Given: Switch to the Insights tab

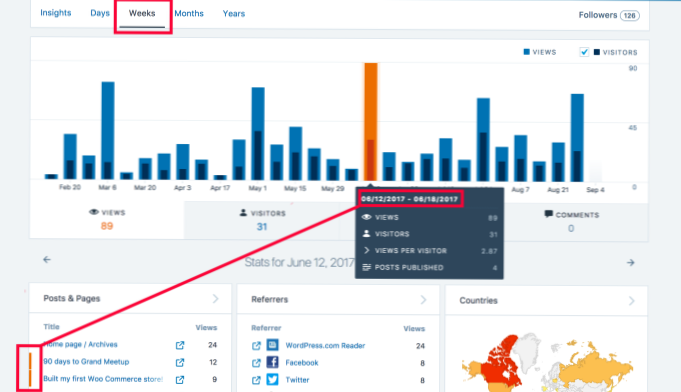Looking at the screenshot, I should tap(56, 13).
